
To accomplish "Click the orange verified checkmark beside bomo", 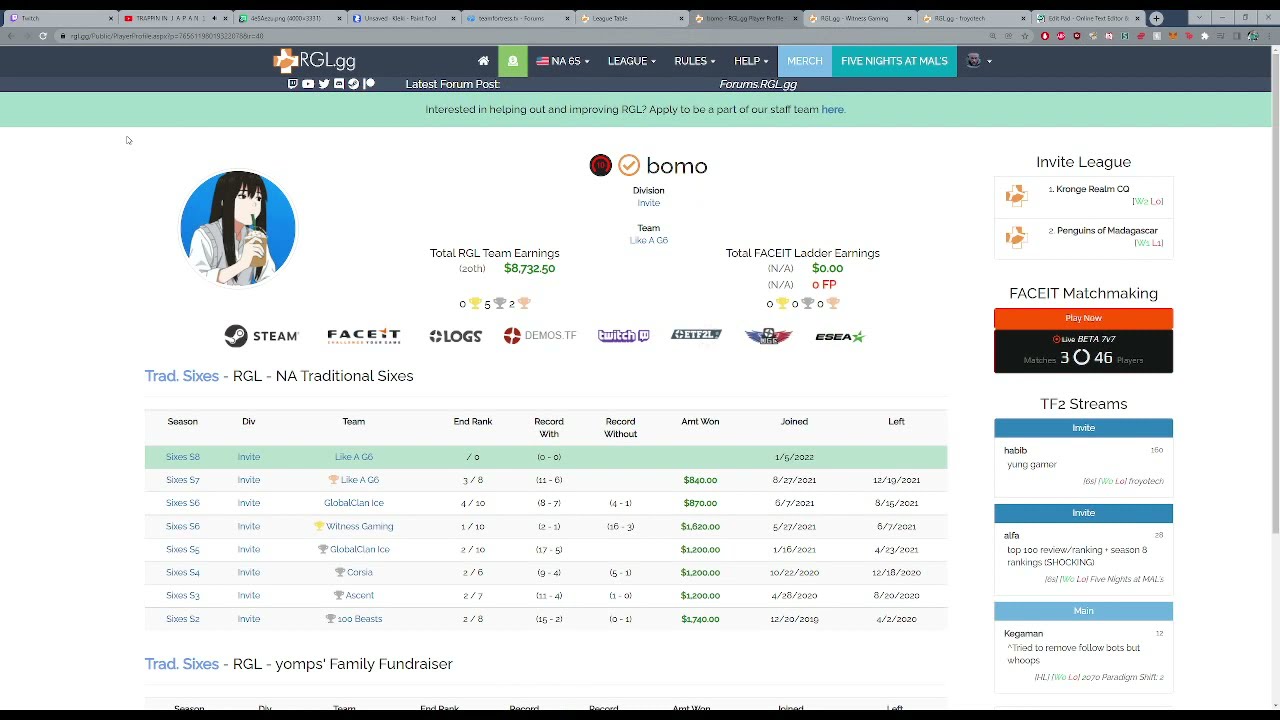I will (x=629, y=166).
